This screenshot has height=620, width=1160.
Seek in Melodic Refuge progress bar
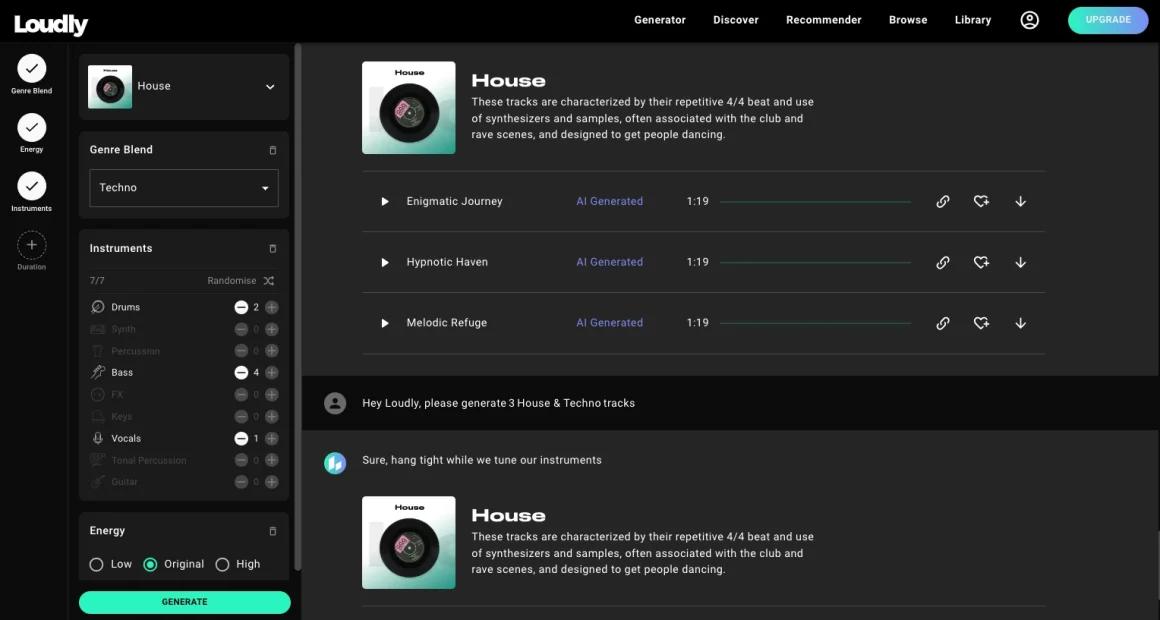tap(815, 323)
